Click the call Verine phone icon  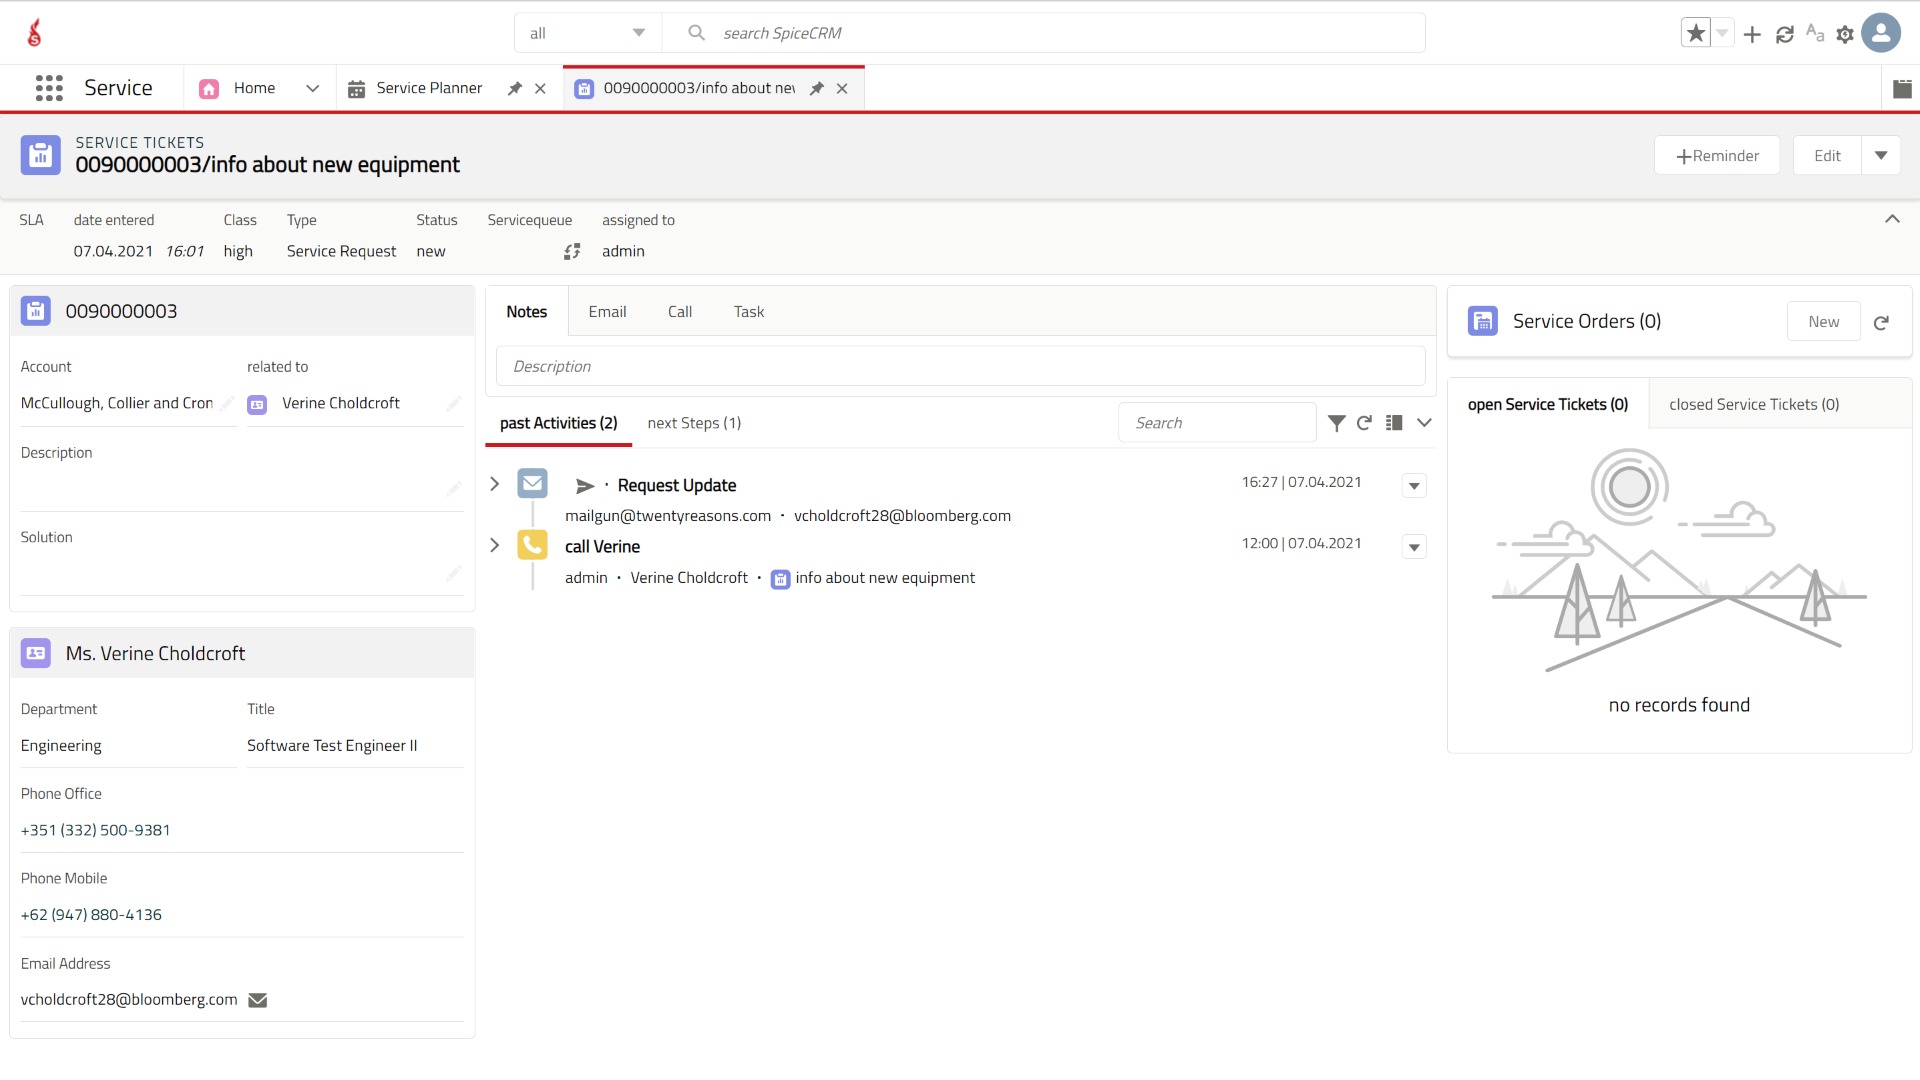coord(532,545)
